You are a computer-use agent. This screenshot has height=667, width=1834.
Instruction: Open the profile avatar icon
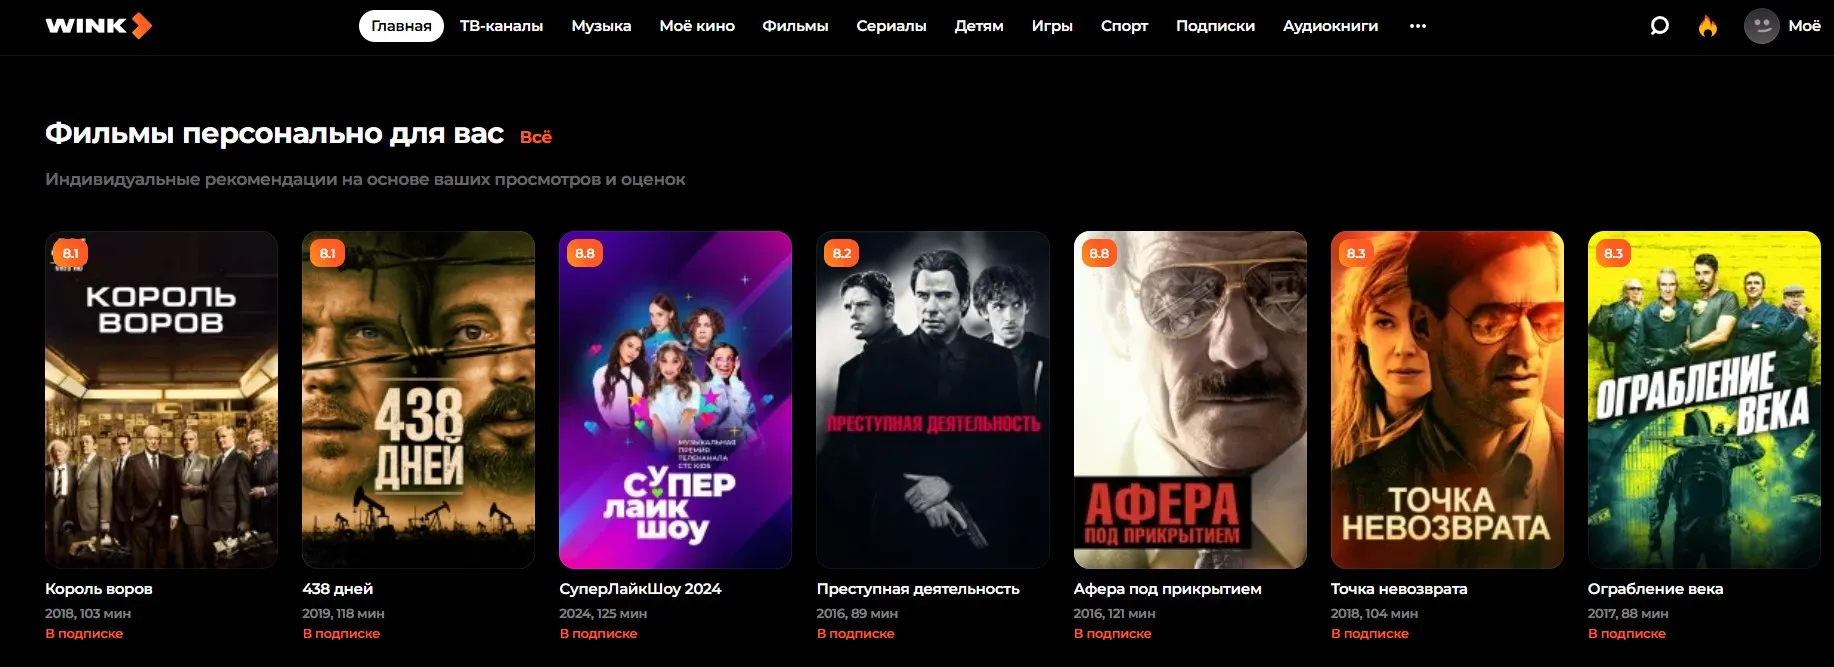click(x=1761, y=26)
